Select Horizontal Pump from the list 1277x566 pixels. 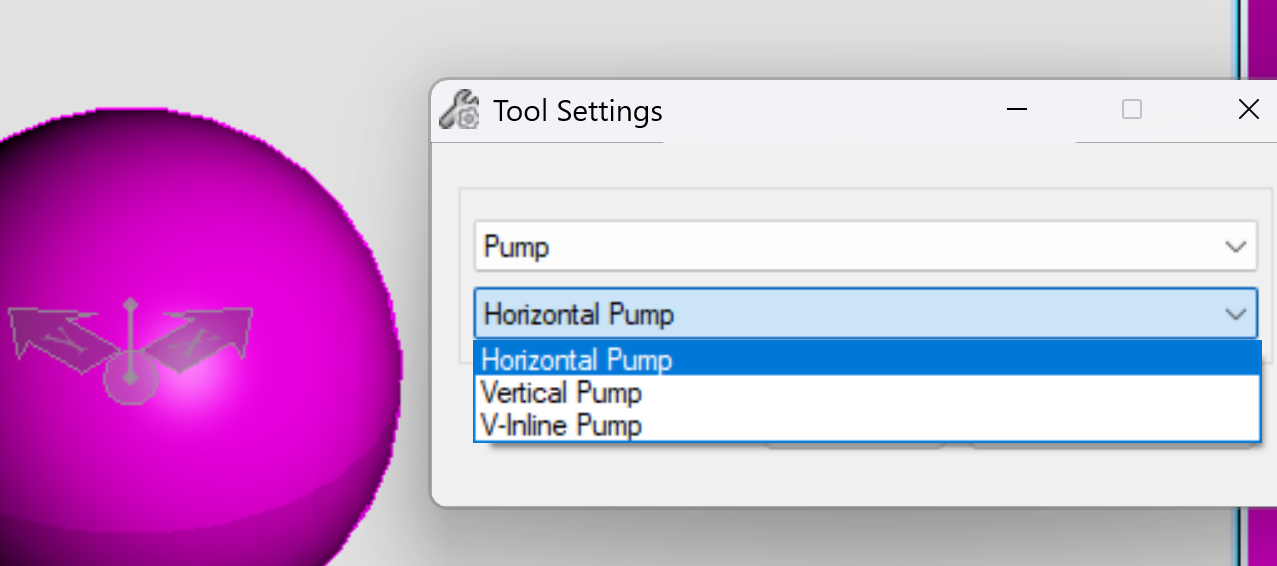click(x=576, y=359)
